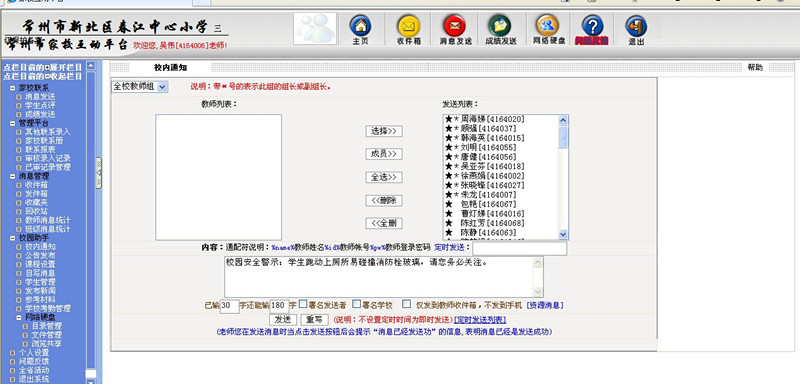Image resolution: width=800 pixels, height=384 pixels.
Task: Collapse the 网络硬盘 sidebar folder
Action: click(x=19, y=317)
